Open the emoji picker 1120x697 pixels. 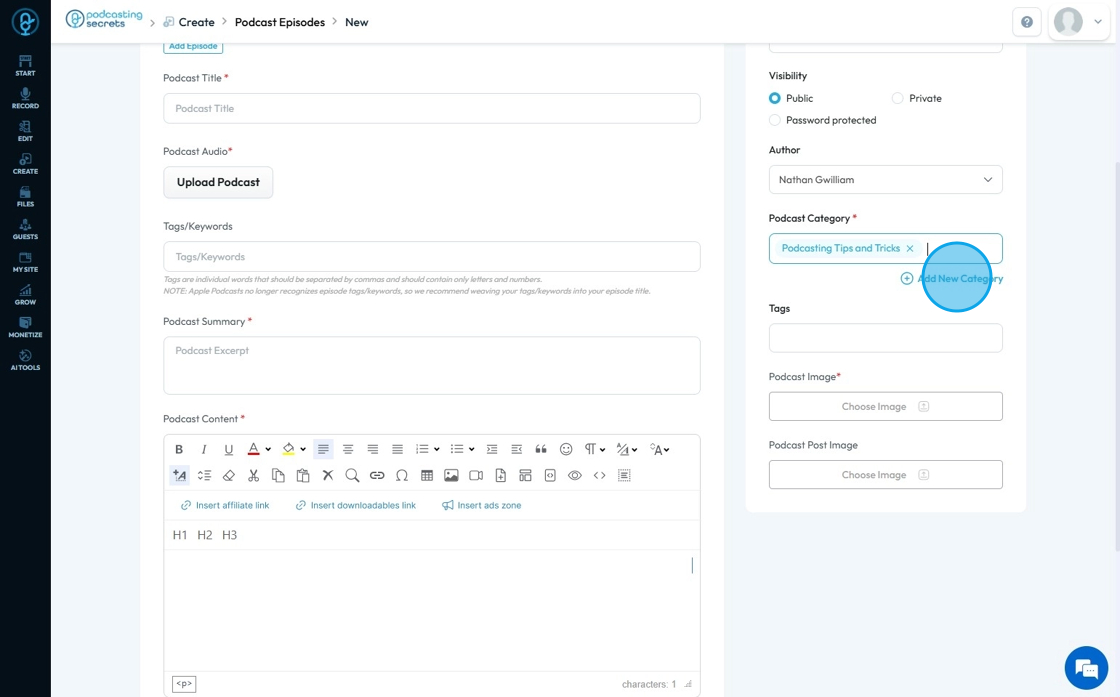click(566, 449)
